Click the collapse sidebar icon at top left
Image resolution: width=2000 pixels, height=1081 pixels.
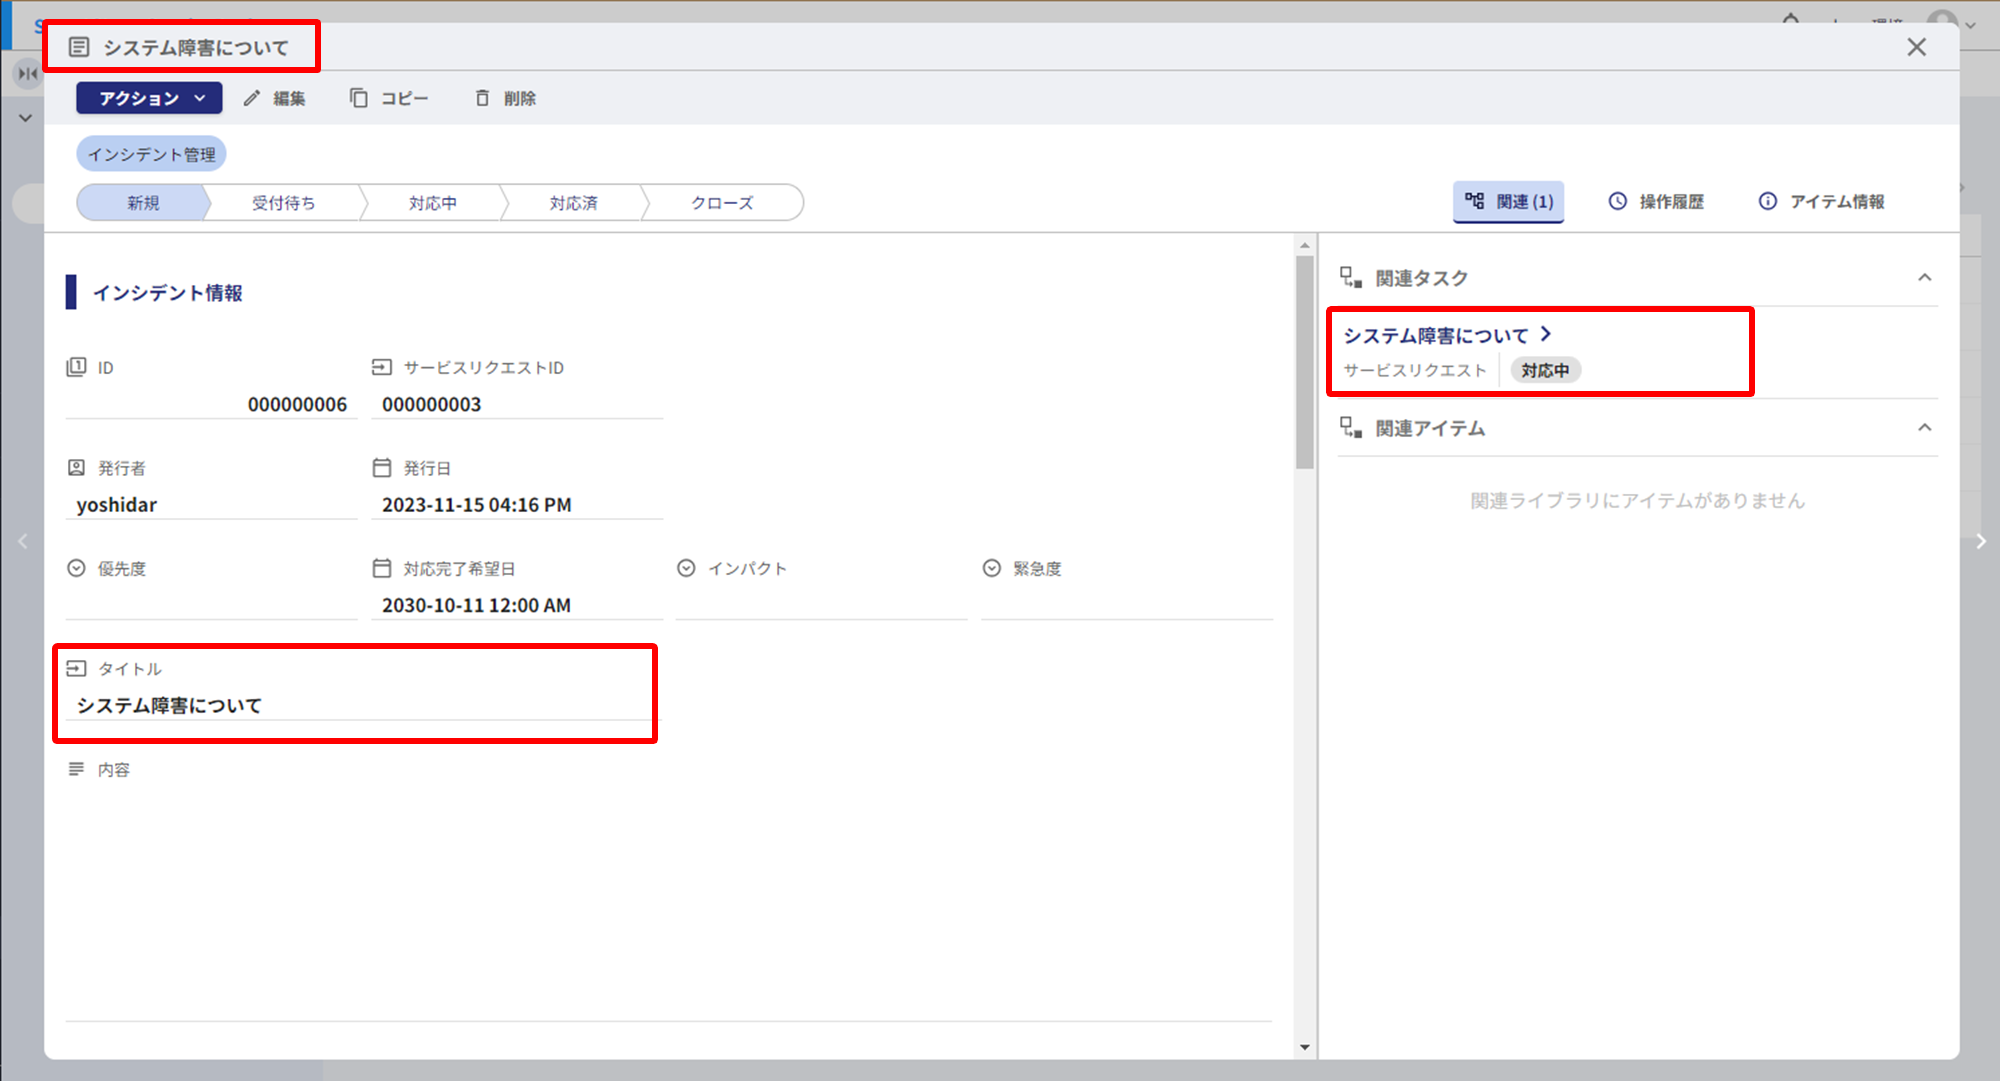click(27, 73)
